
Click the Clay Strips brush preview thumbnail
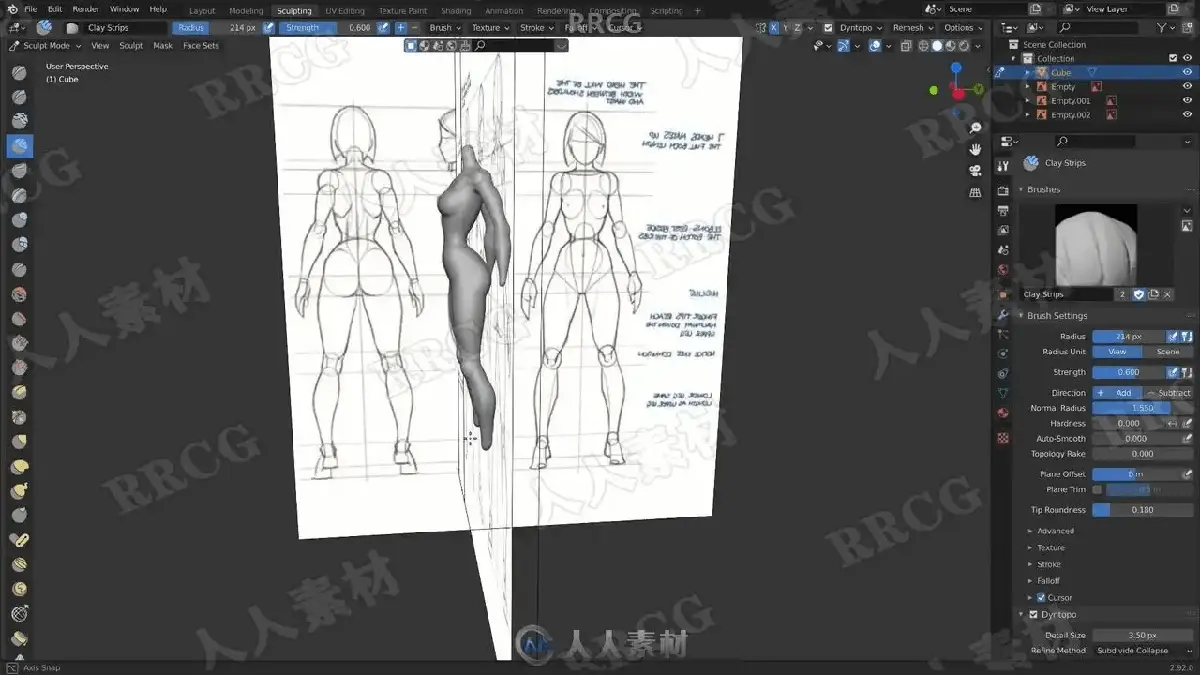point(1096,245)
